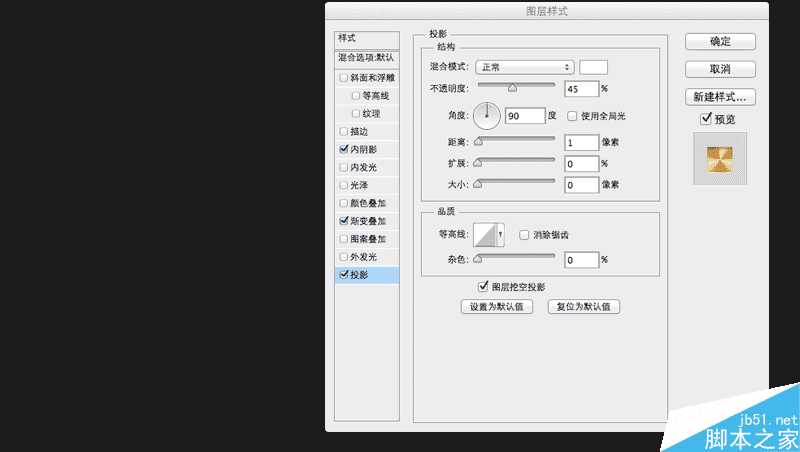This screenshot has width=800, height=452.
Task: Select the 渐变叠加 (Gradient Overlay) style entry
Action: [368, 221]
